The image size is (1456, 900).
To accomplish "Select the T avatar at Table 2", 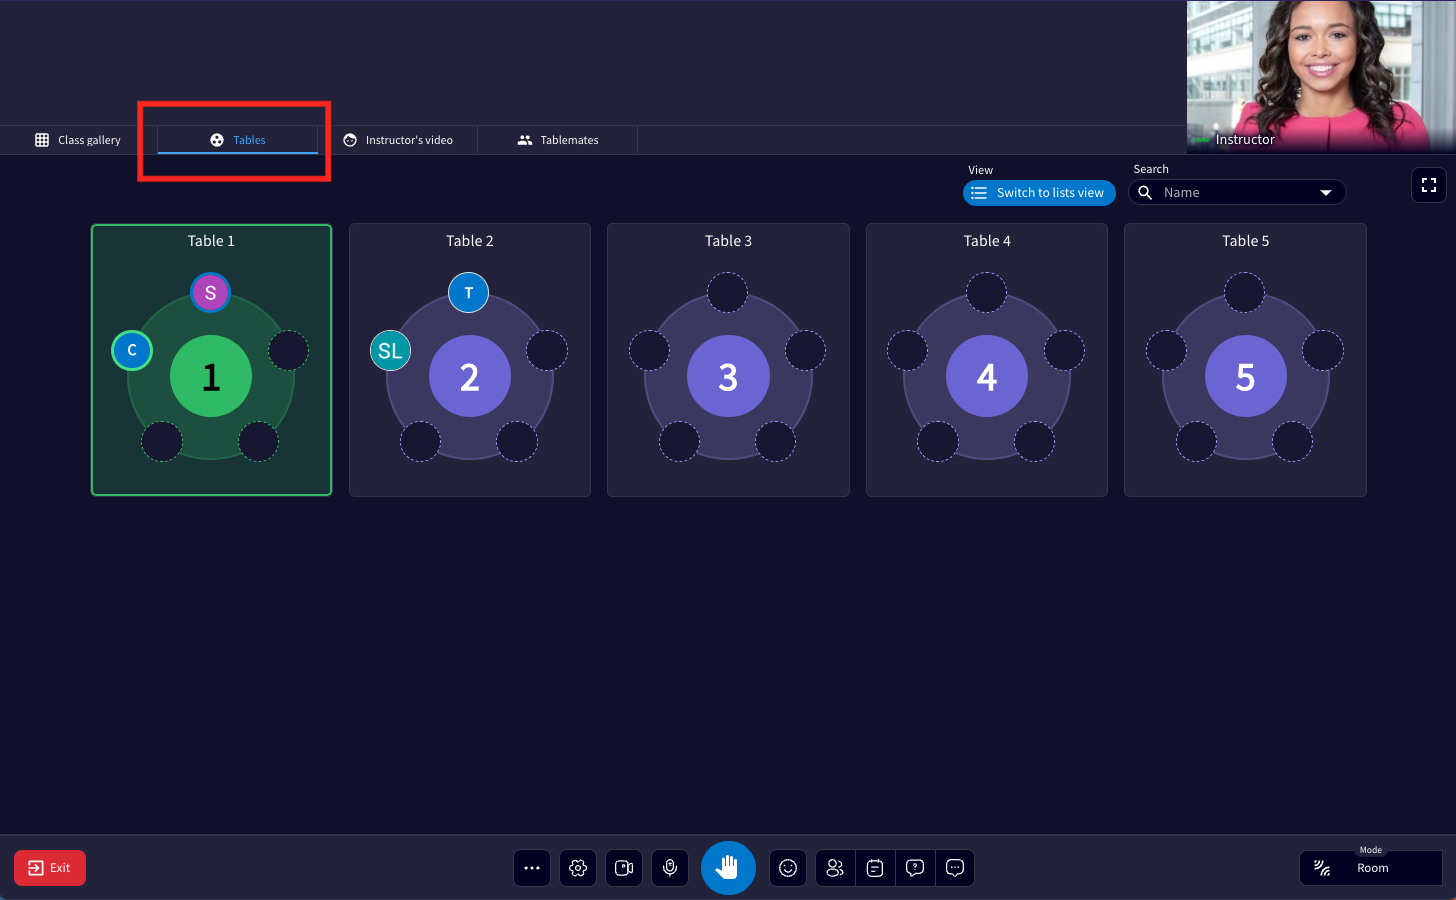I will (468, 293).
